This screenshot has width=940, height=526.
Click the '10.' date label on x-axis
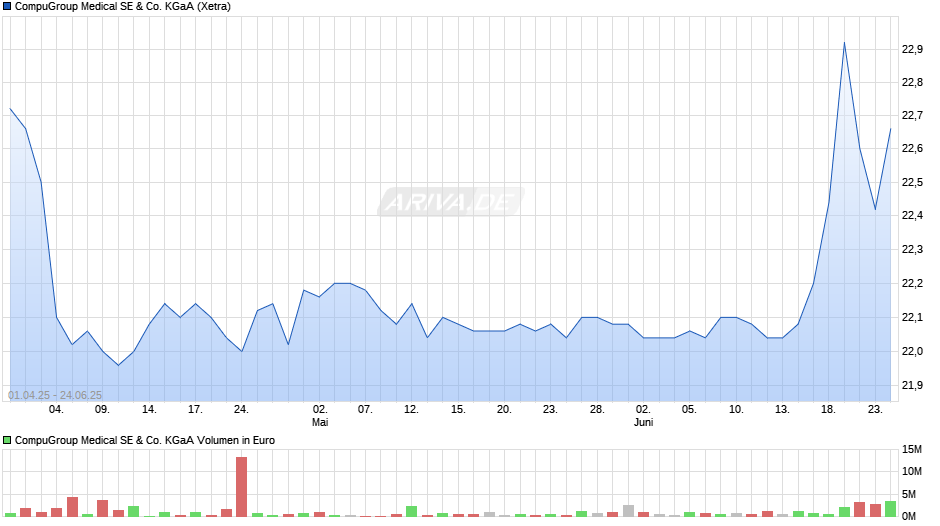click(736, 410)
